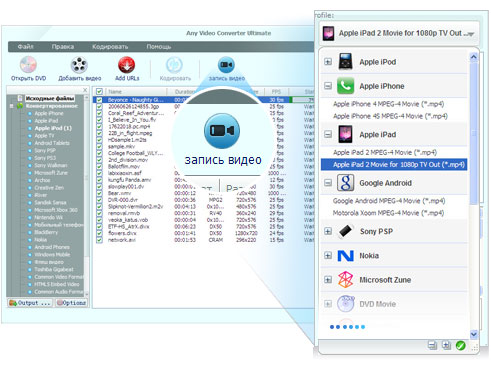Select Apple iPhone 4S MPEG-4 Movie profile
The height and width of the screenshot is (379, 491).
390,116
